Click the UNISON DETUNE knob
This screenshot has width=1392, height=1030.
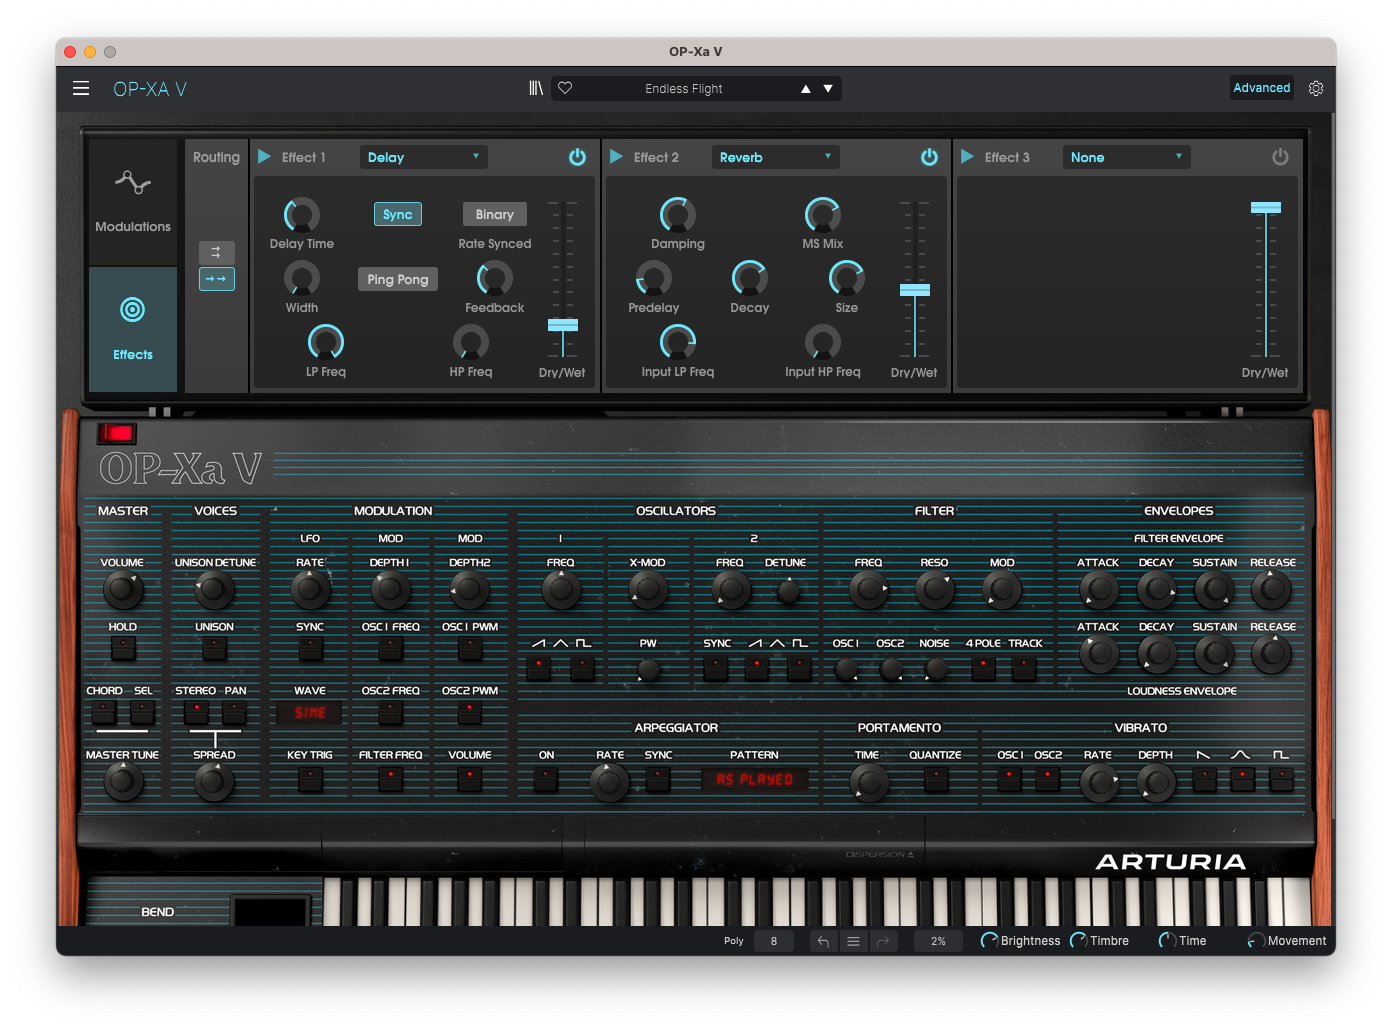214,590
